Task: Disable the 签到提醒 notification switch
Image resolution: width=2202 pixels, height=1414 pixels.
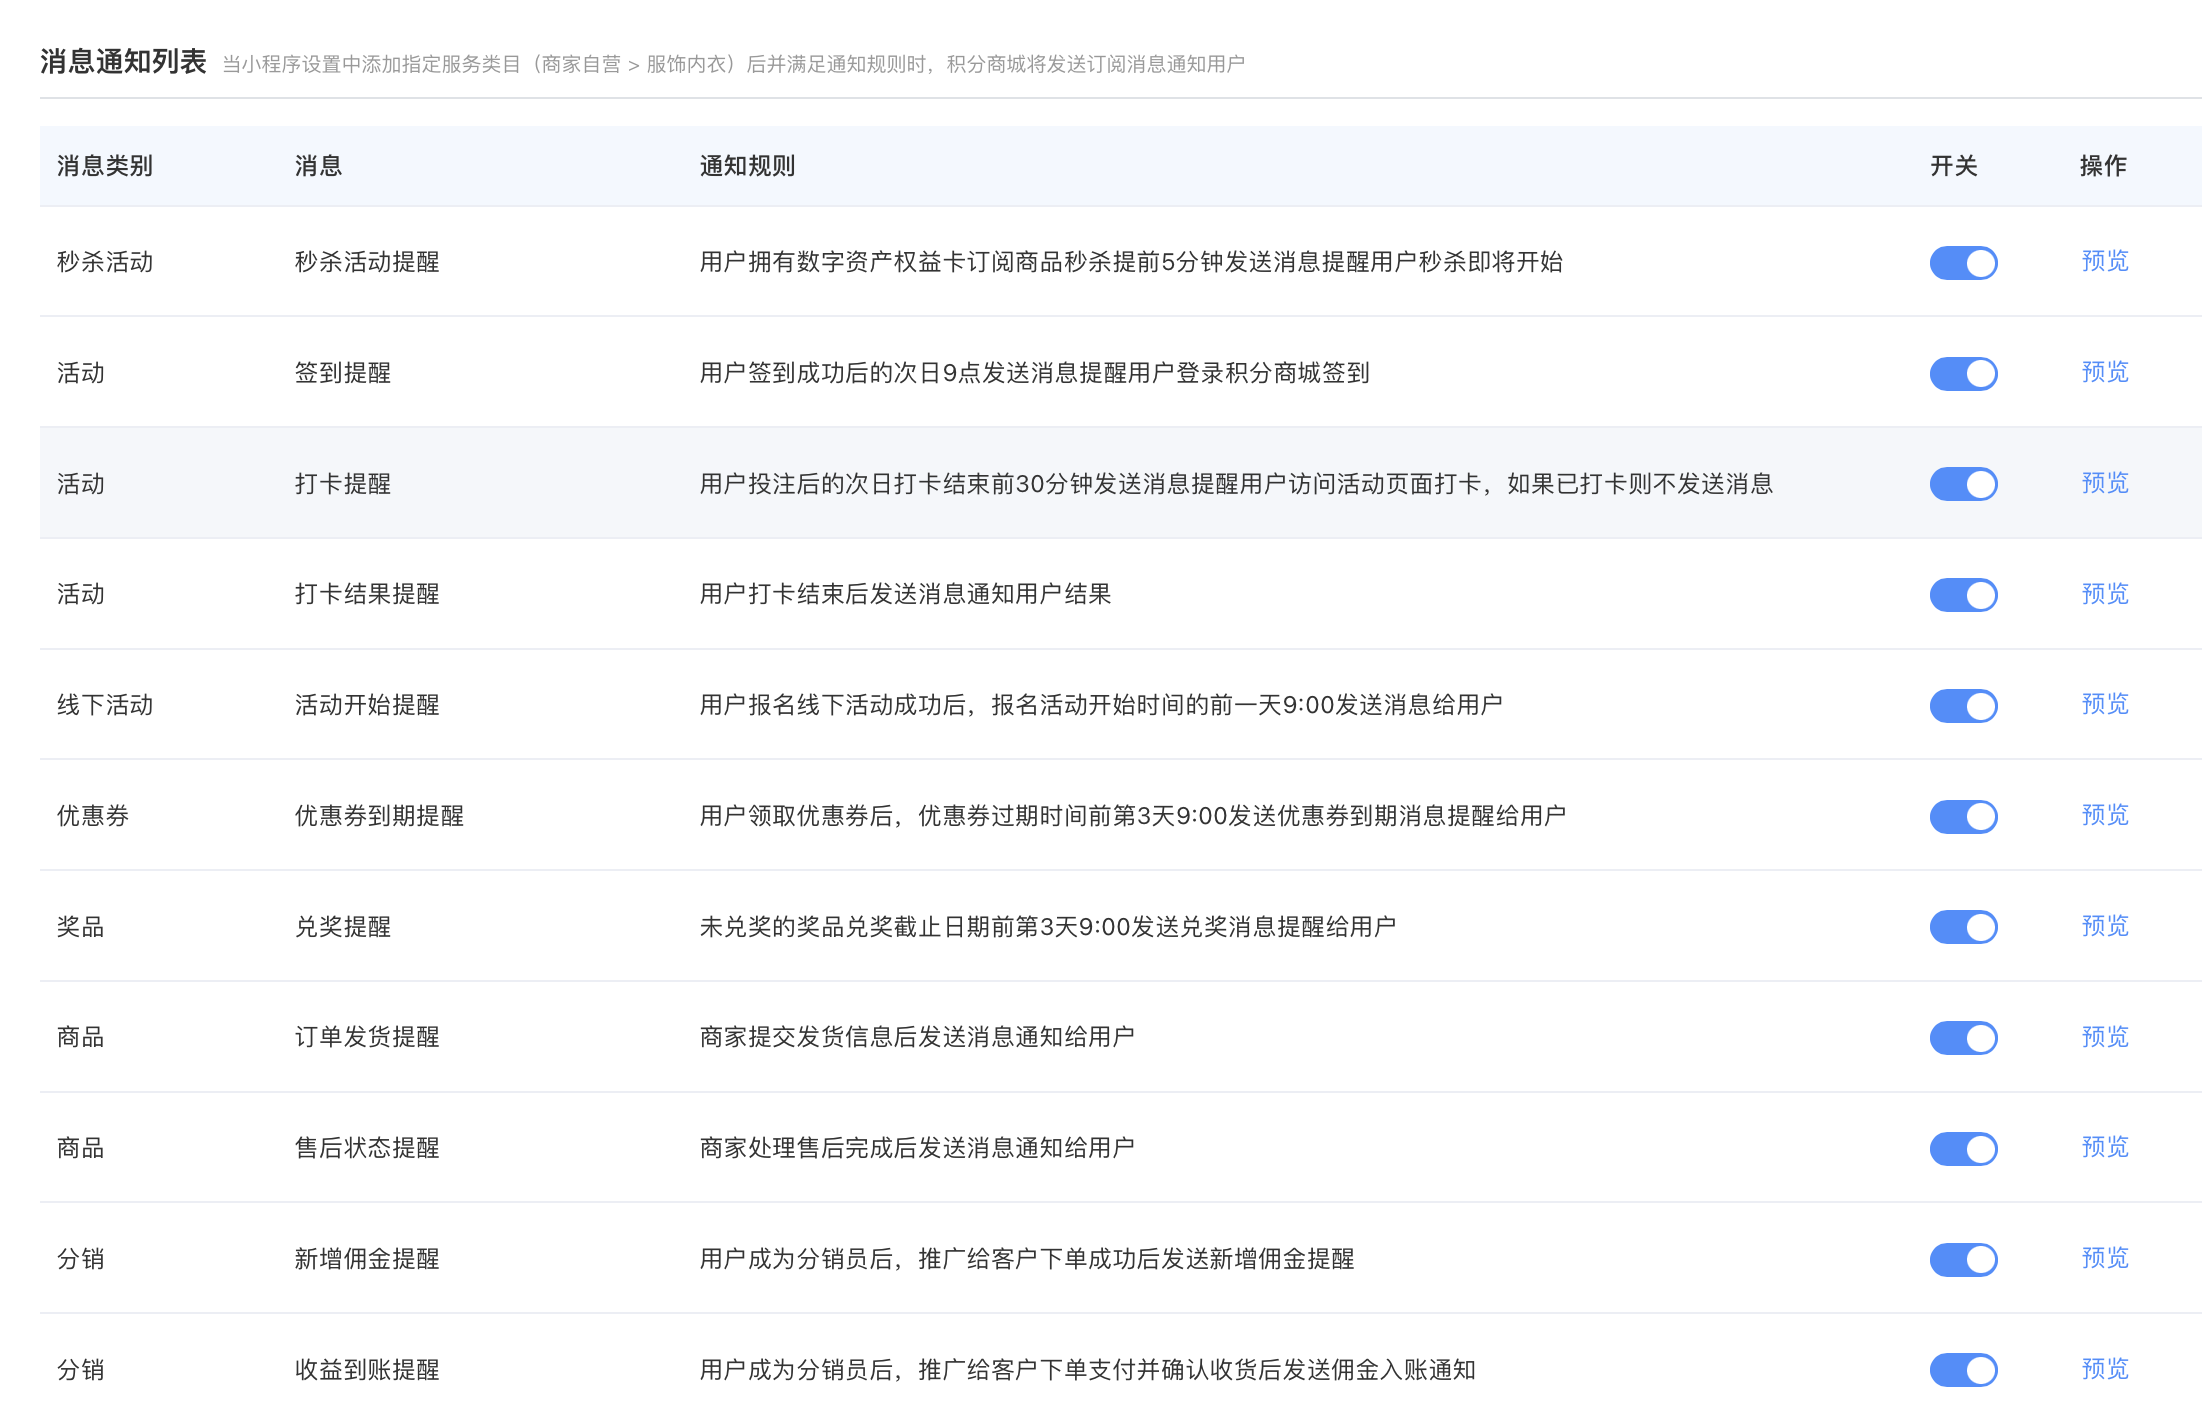Action: pyautogui.click(x=1963, y=374)
